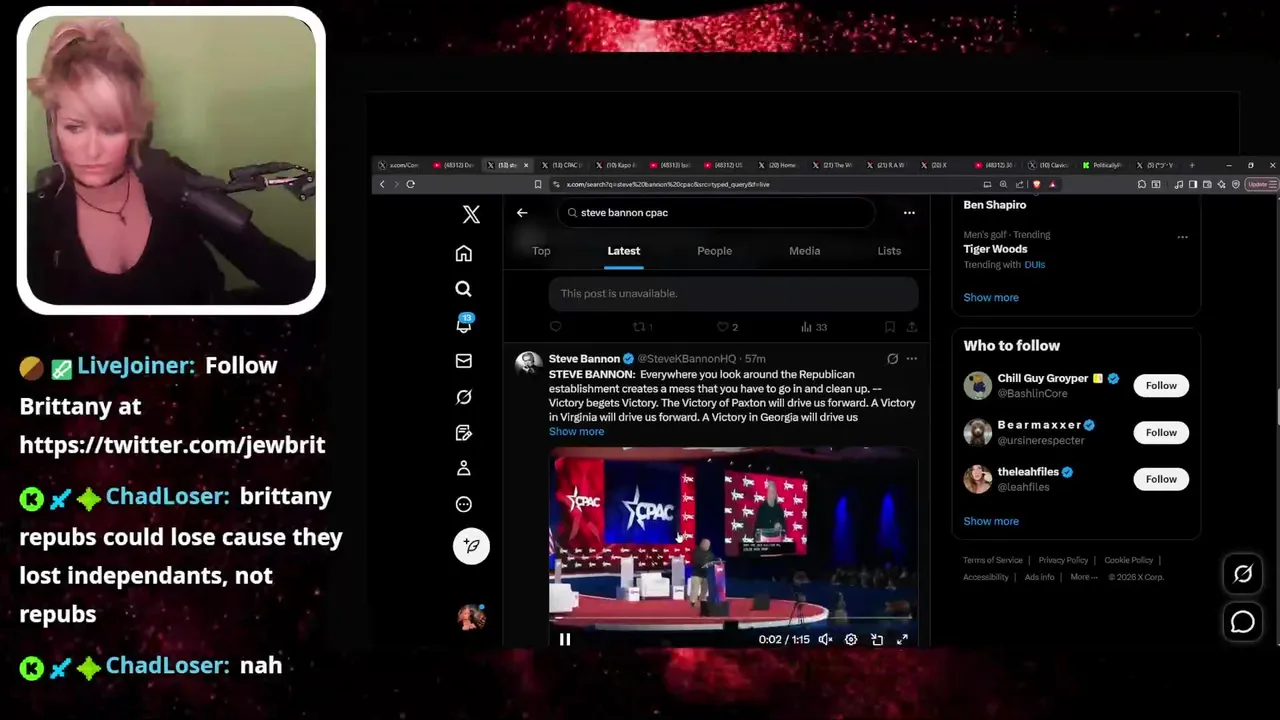Image resolution: width=1280 pixels, height=720 pixels.
Task: Show more Who to follow suggestions
Action: [x=991, y=522]
